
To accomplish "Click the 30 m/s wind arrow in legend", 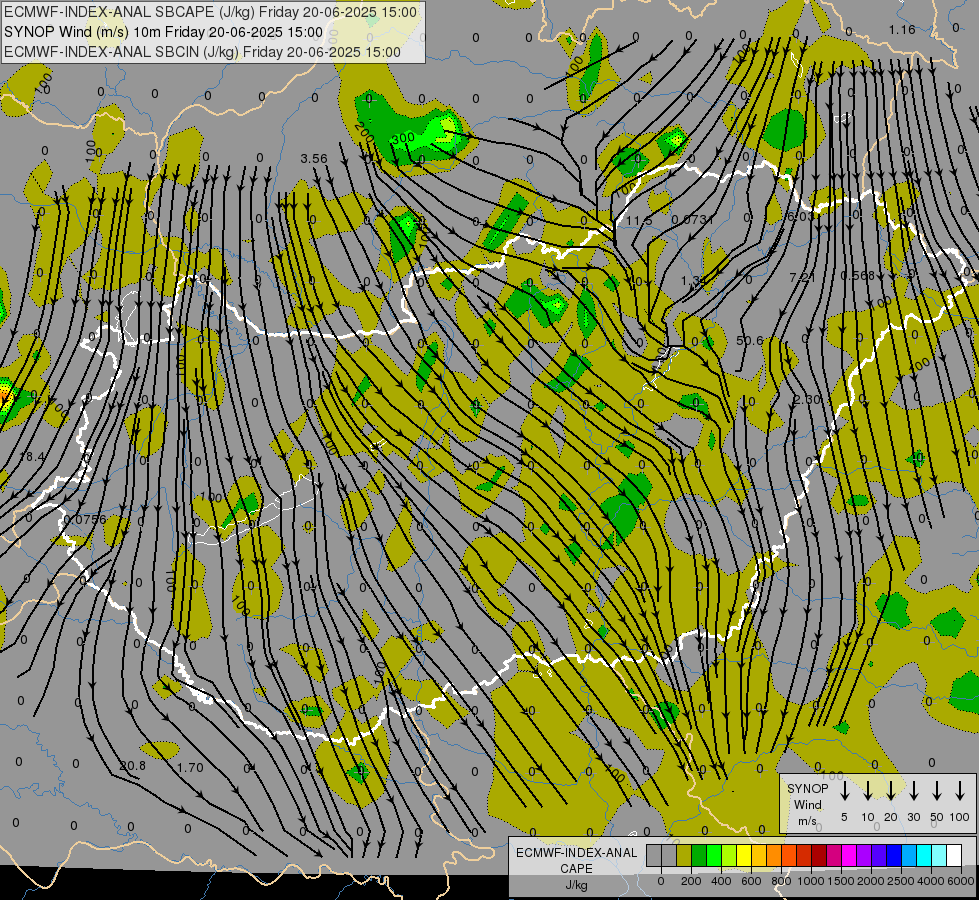I will pos(914,791).
